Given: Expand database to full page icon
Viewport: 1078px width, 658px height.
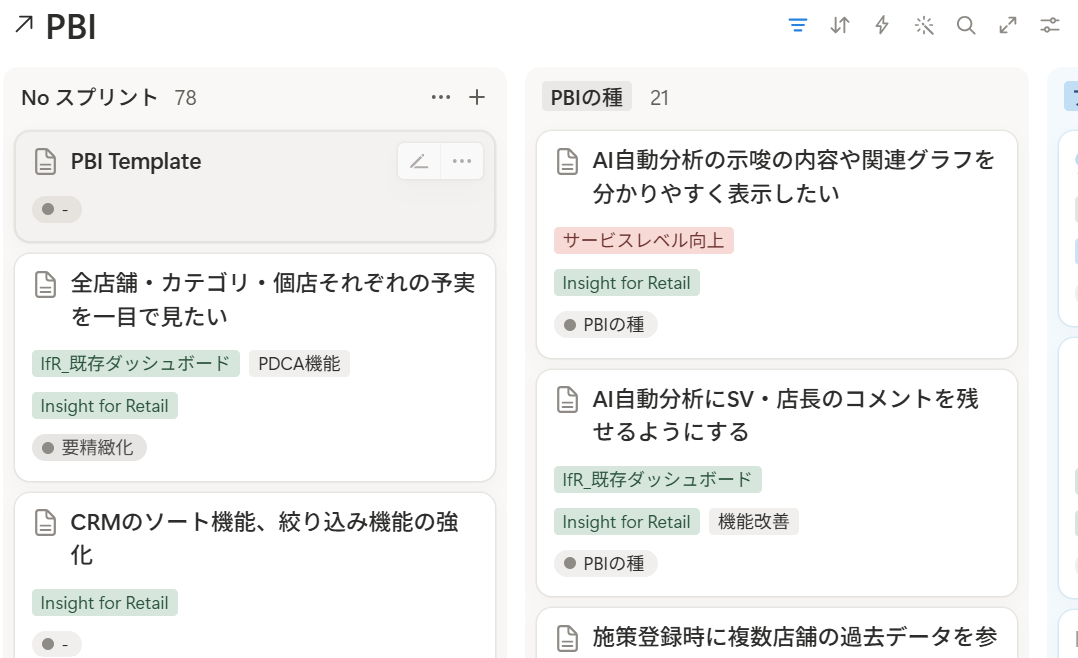Looking at the screenshot, I should (x=1008, y=26).
